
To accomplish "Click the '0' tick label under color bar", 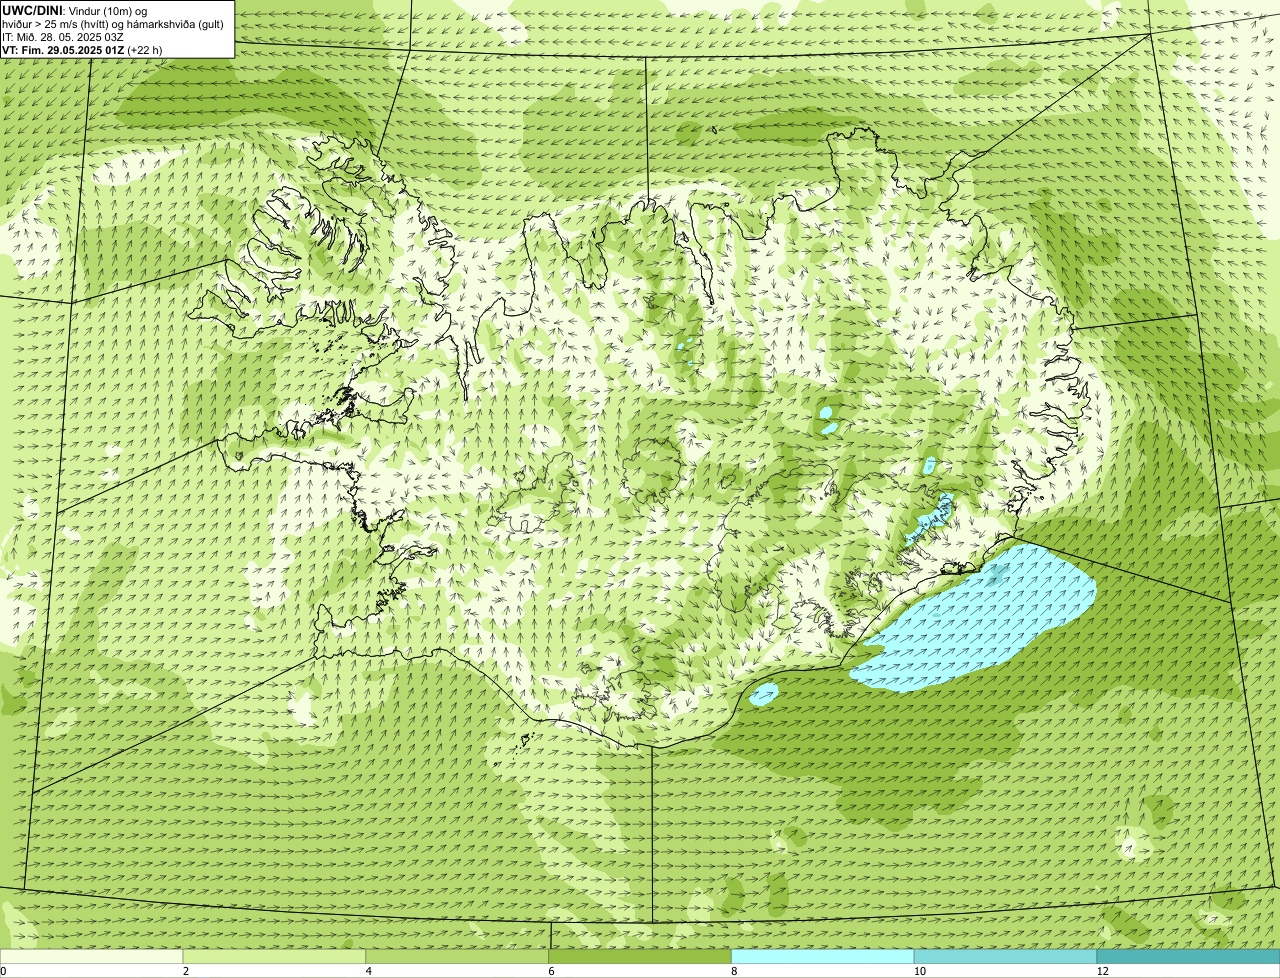I will [x=3, y=971].
